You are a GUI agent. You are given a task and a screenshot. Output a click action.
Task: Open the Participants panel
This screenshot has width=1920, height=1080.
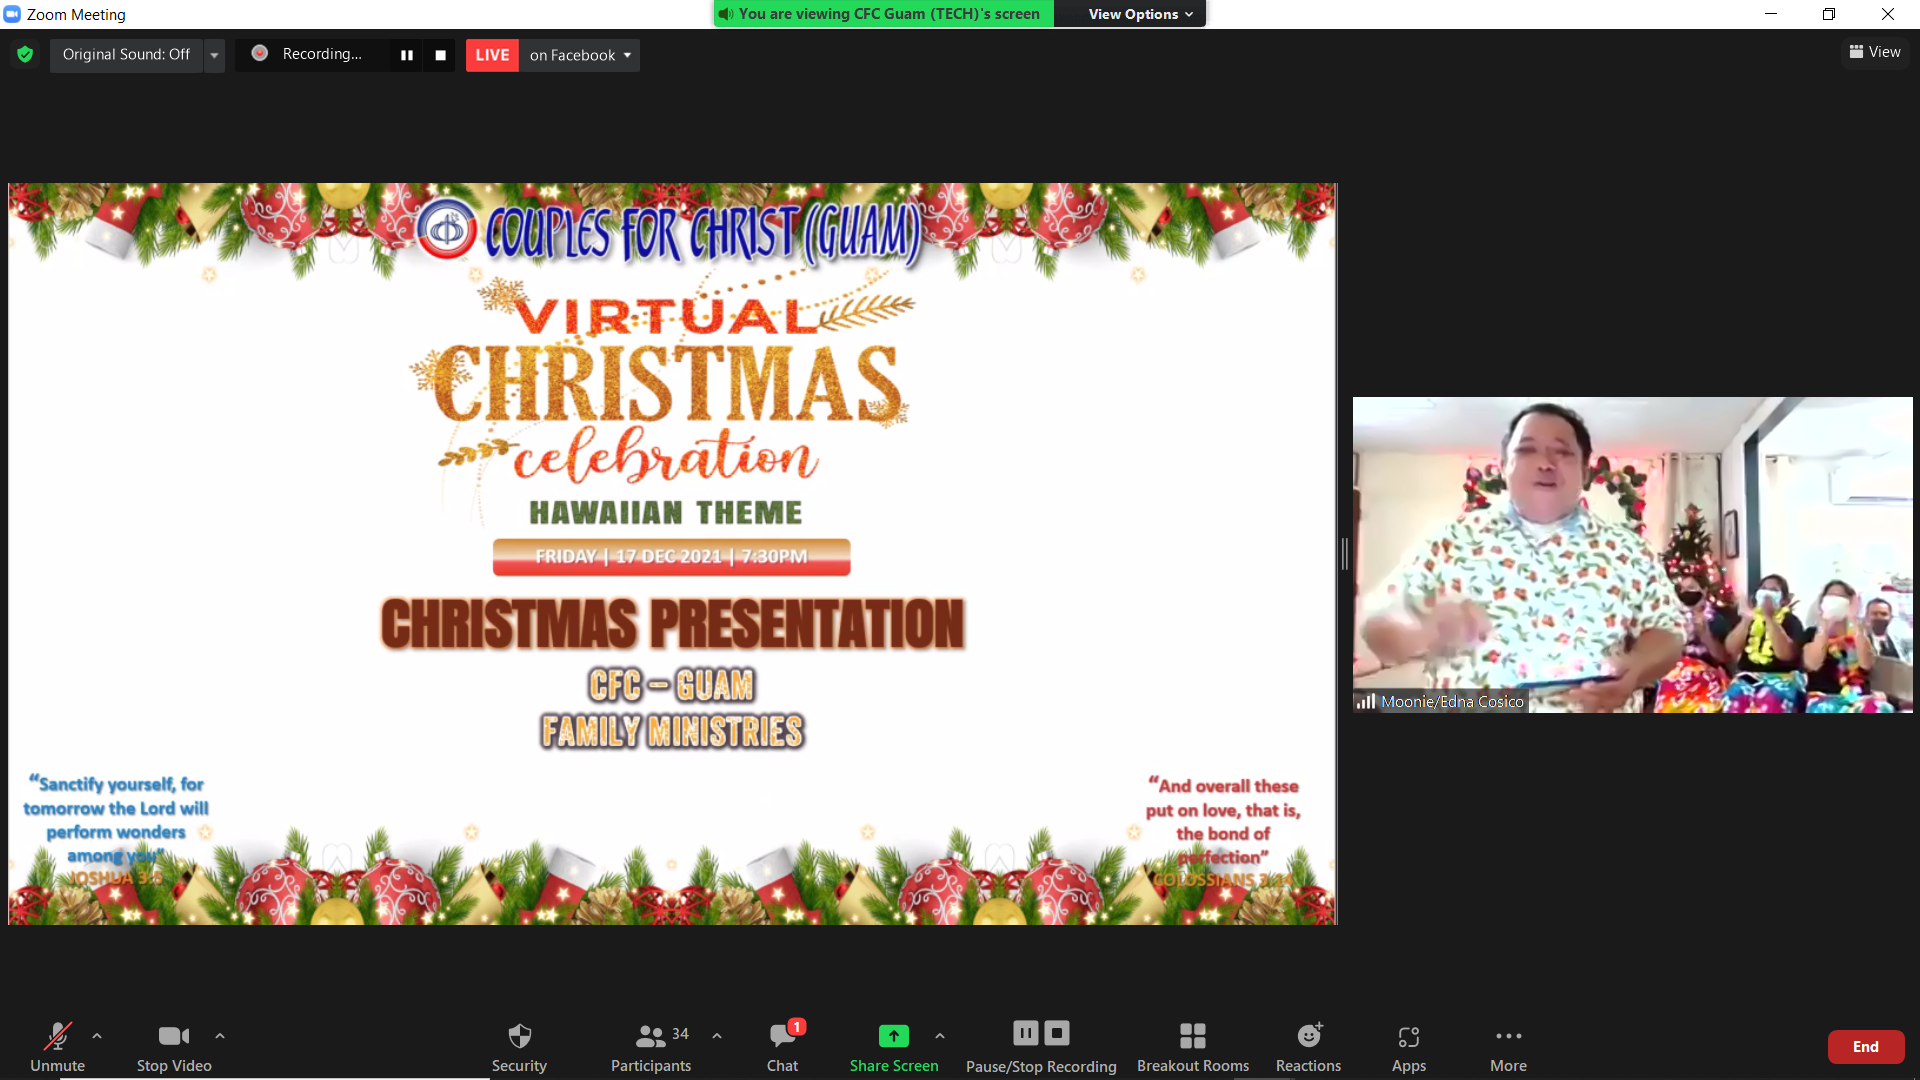coord(651,1046)
